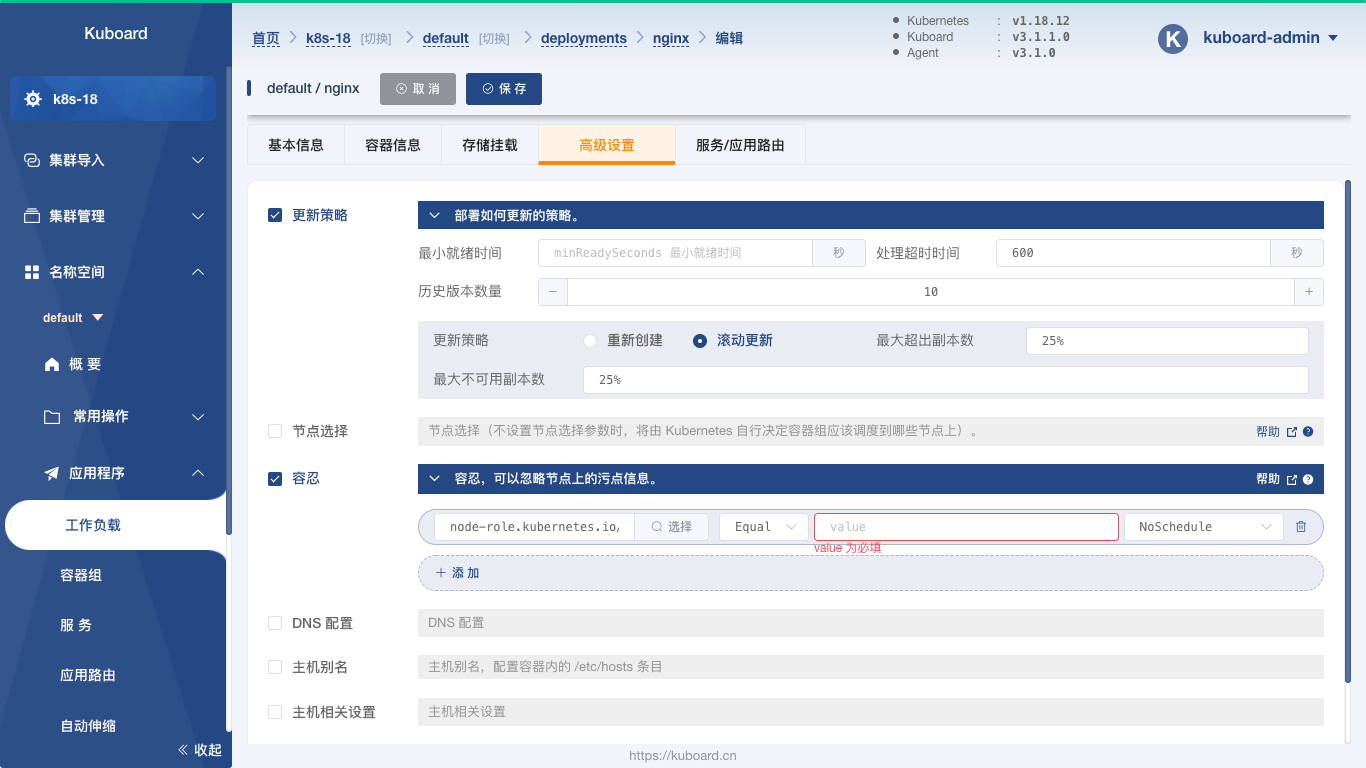Click the k8s-18 breadcrumb link
This screenshot has height=768, width=1366.
pos(328,38)
